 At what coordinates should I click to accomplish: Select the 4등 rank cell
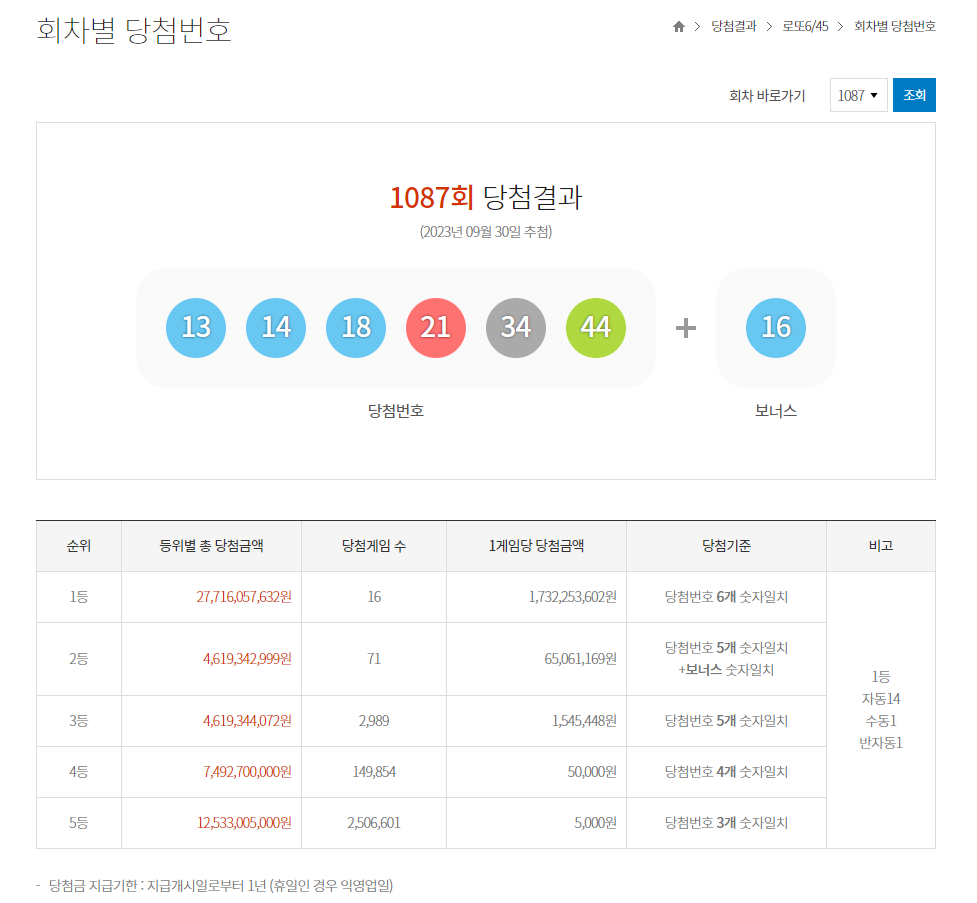(79, 772)
